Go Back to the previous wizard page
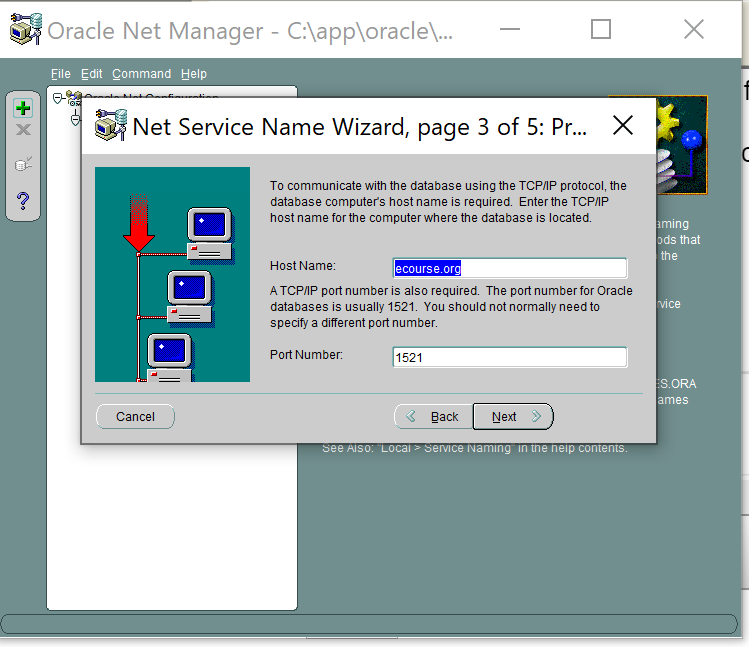 point(433,417)
